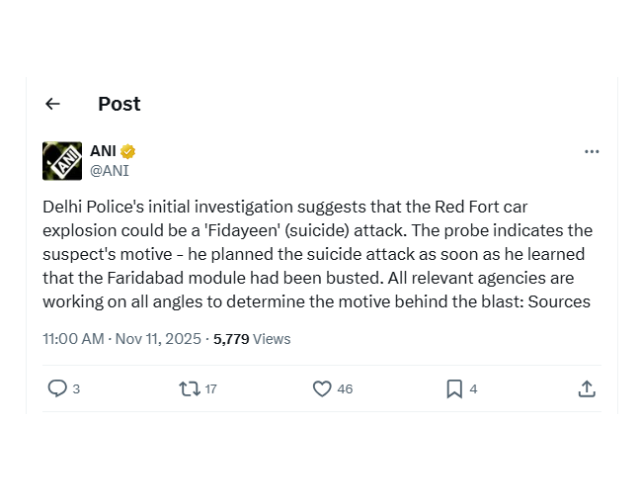Bookmark this post
This screenshot has height=480, width=640.
(454, 389)
